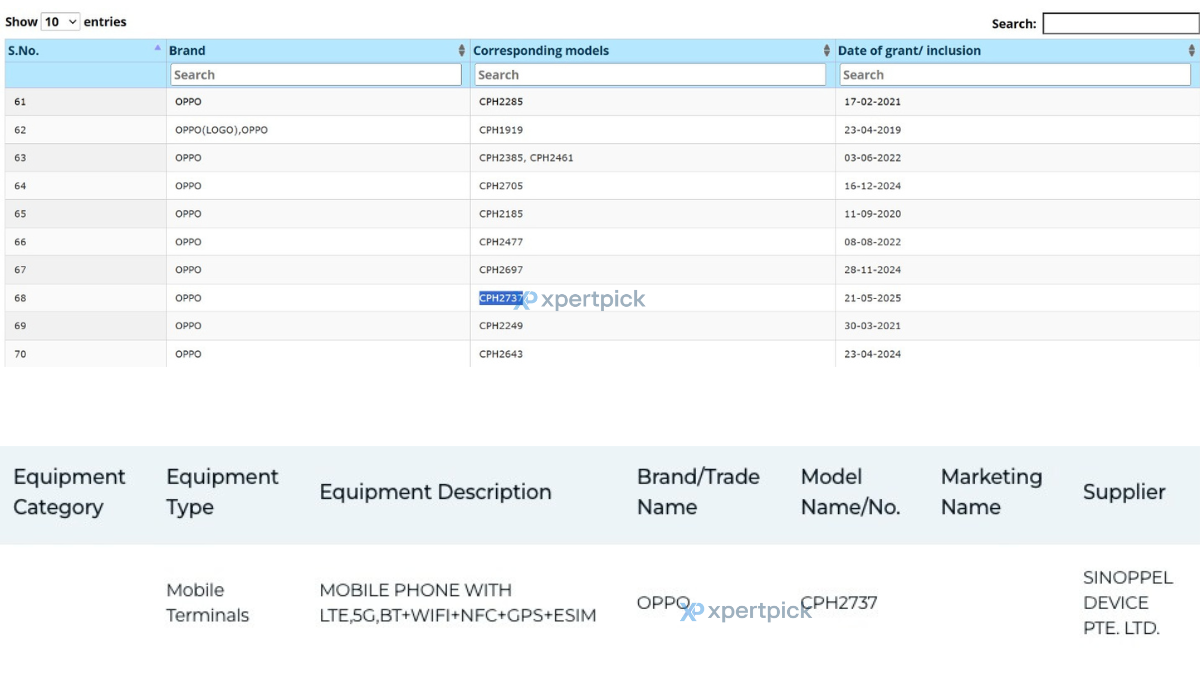Select serial number 65 cell
This screenshot has width=1200, height=680.
click(x=86, y=214)
